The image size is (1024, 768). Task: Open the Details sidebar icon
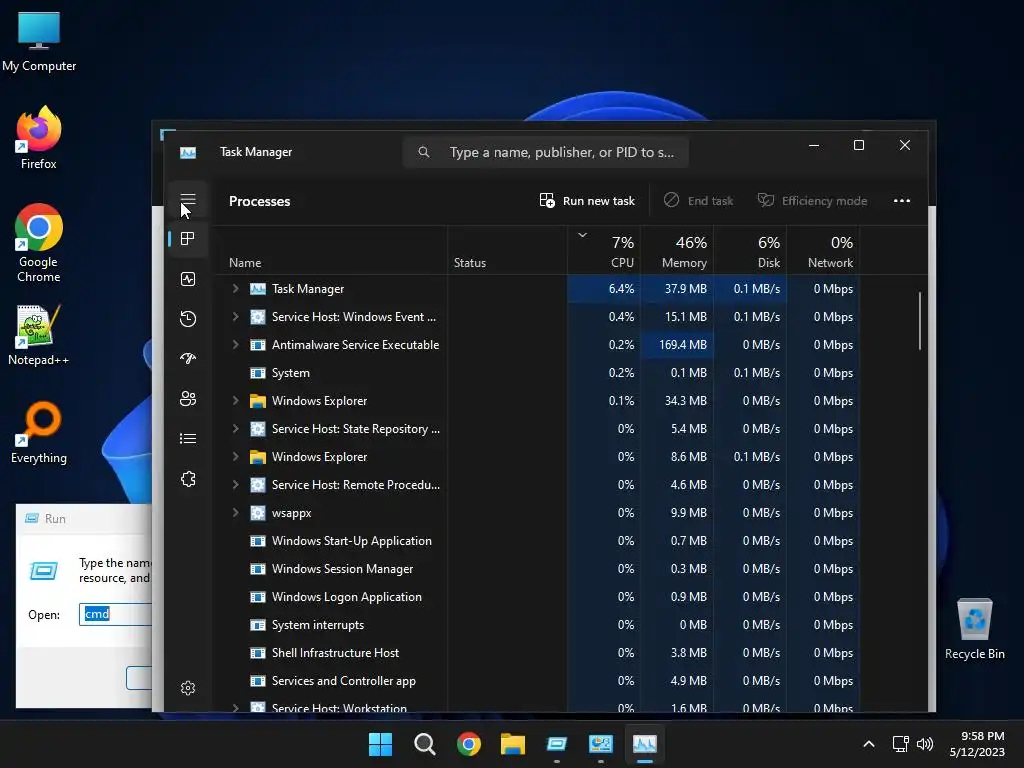tap(187, 438)
